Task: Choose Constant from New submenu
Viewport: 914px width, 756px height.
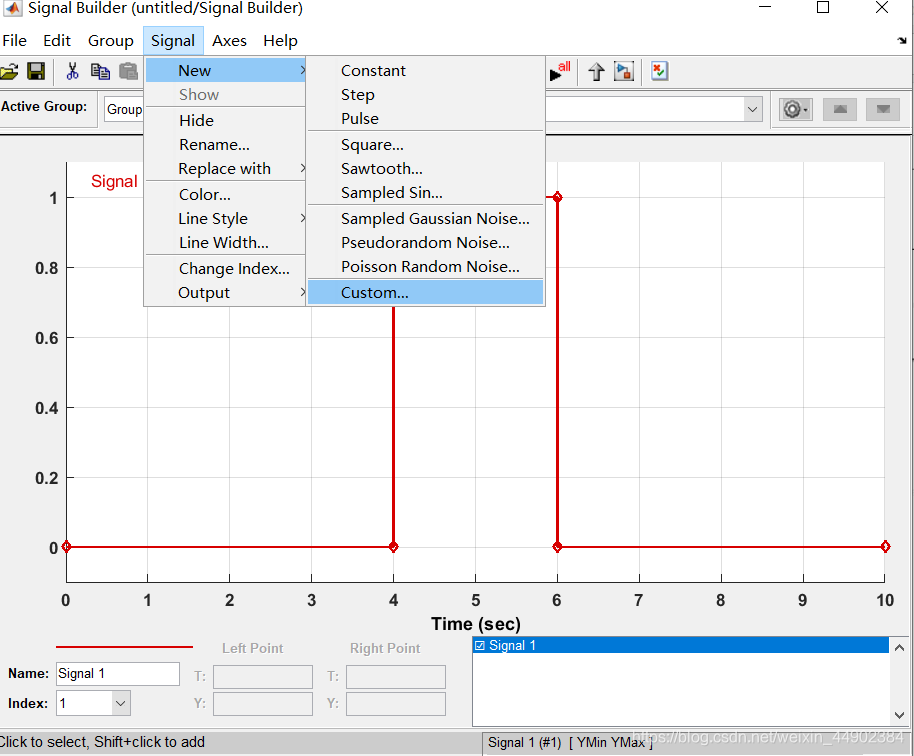Action: [x=426, y=71]
